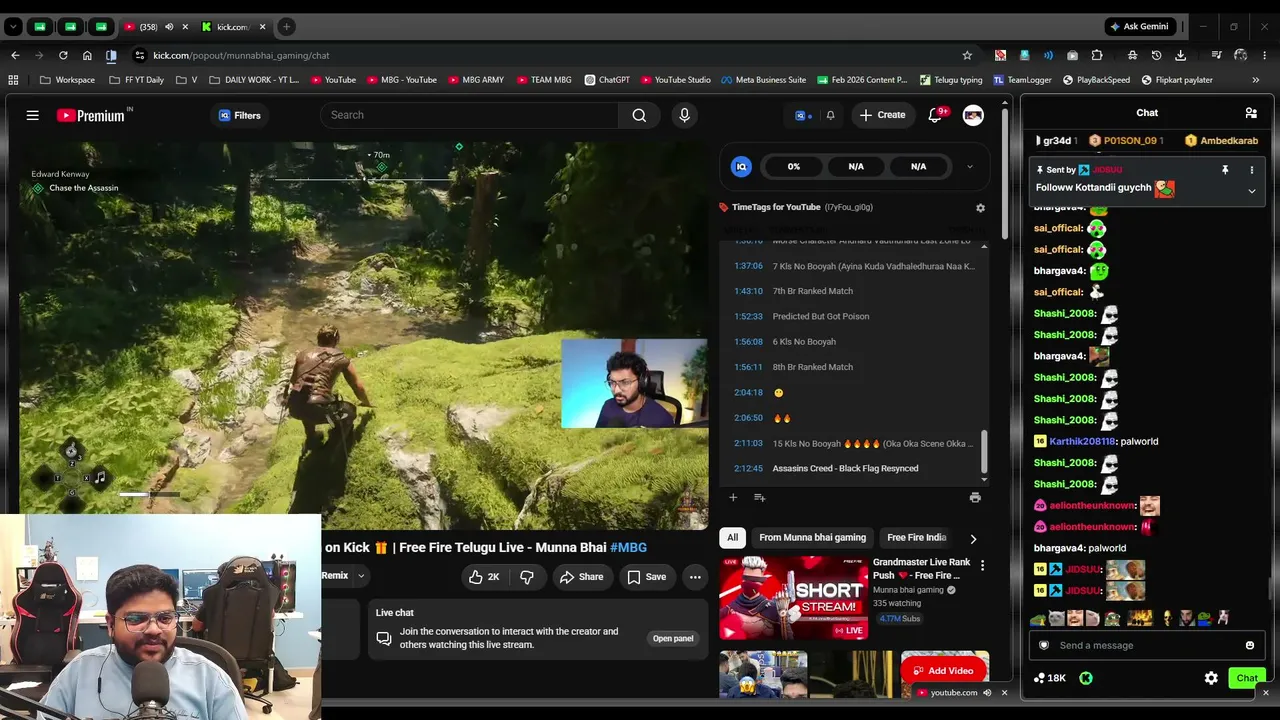This screenshot has height=720, width=1280.
Task: Expand the vidIQ stats bar chevron
Action: (x=969, y=167)
